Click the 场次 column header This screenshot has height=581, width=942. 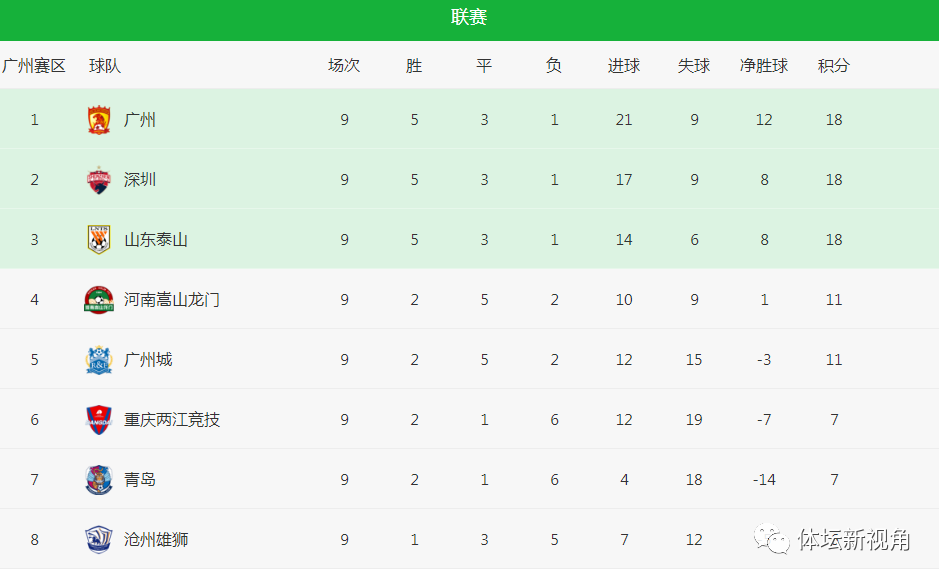[344, 65]
